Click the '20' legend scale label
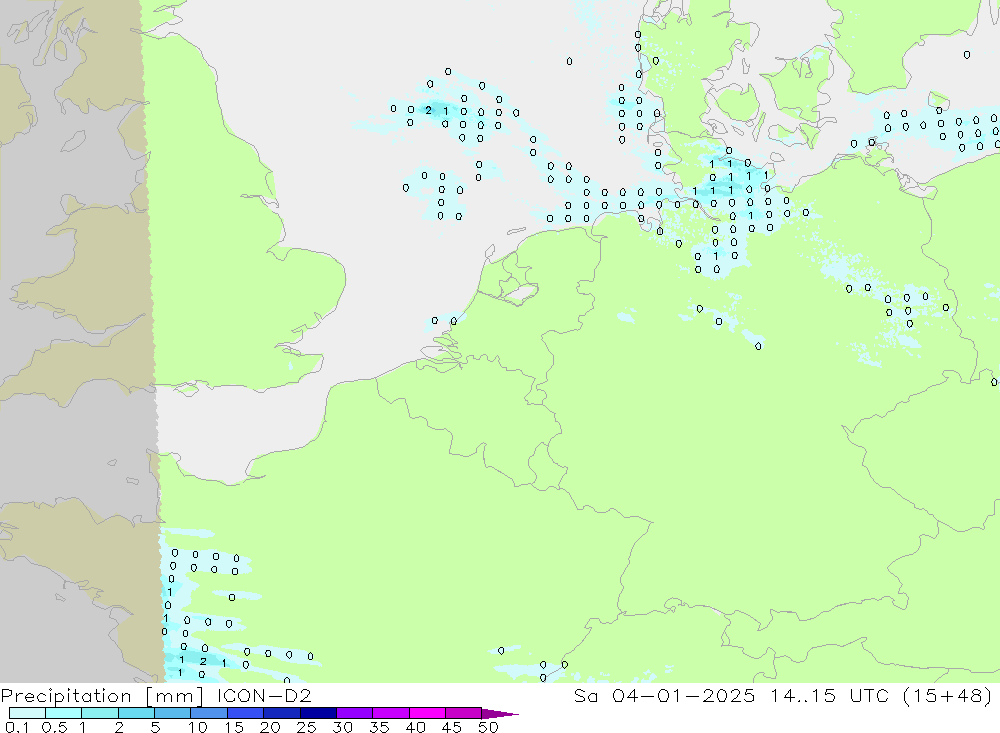This screenshot has width=1000, height=733. point(270,727)
